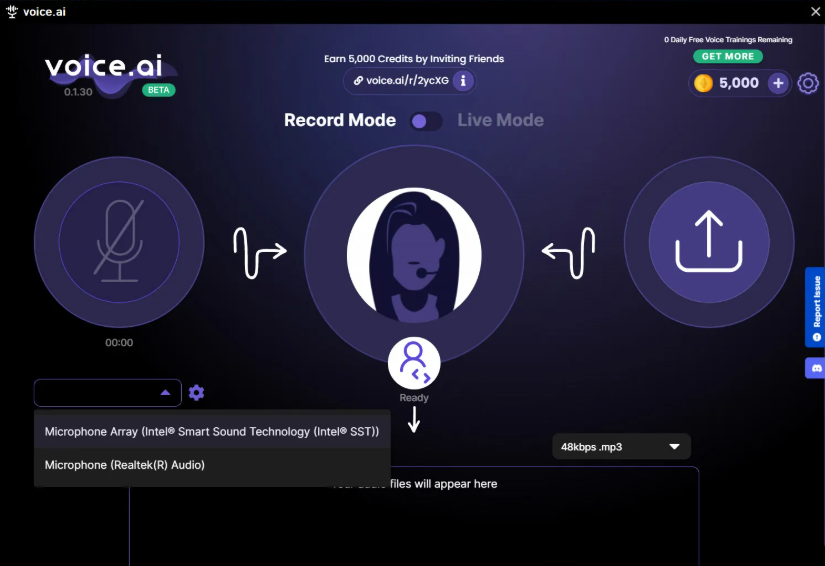Screen dimensions: 825x566
Task: Click the gold coin credits icon
Action: [x=703, y=83]
